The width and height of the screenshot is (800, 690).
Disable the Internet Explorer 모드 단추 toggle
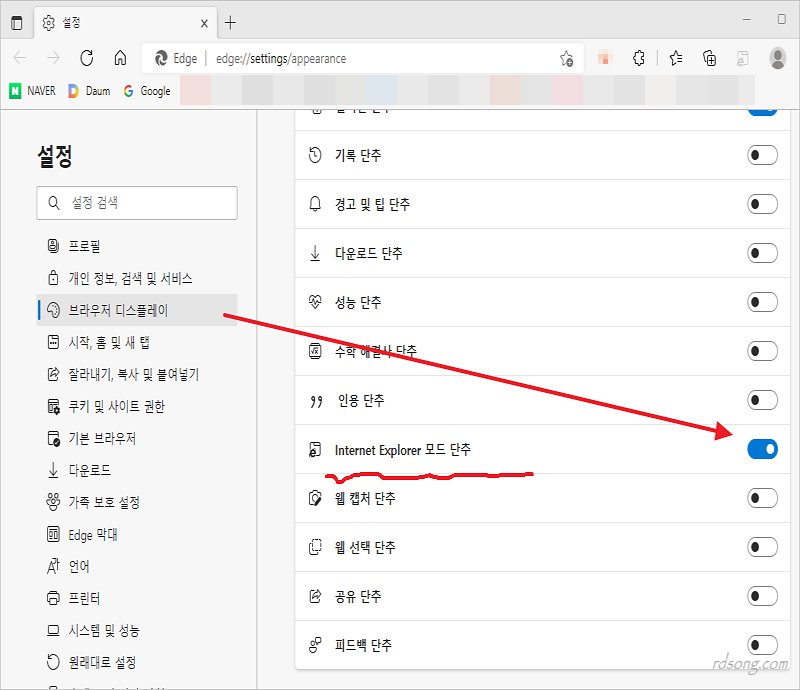pos(762,450)
